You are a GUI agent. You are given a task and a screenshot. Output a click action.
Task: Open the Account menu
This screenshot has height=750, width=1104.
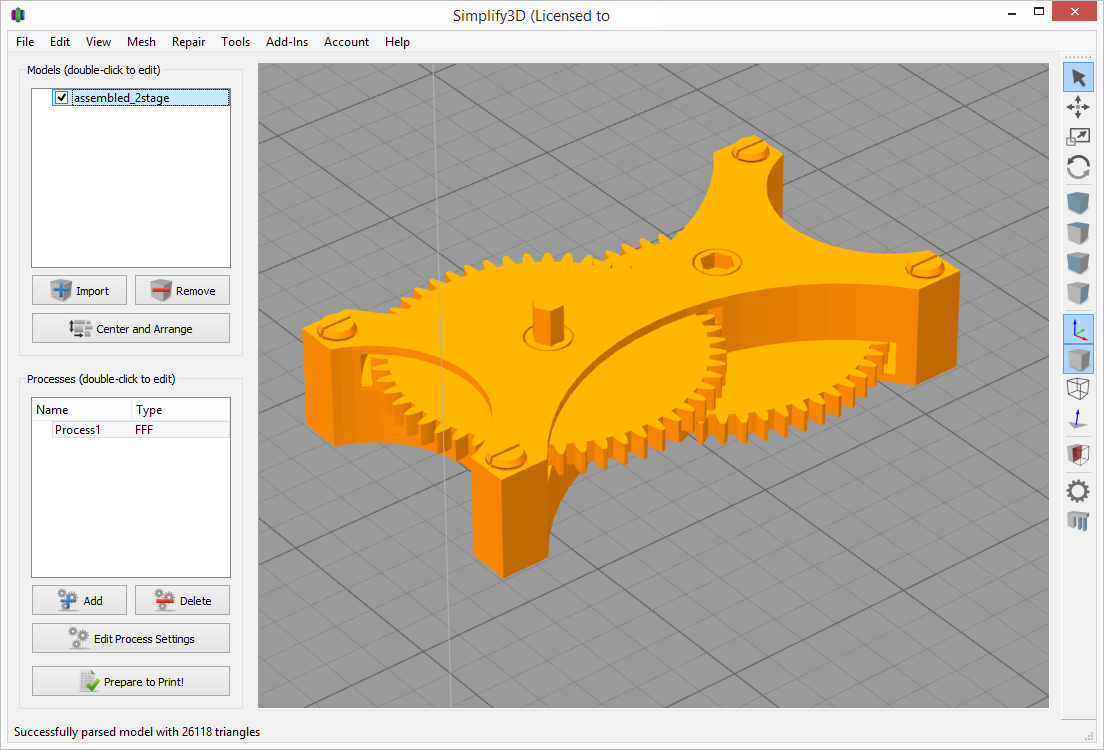346,42
